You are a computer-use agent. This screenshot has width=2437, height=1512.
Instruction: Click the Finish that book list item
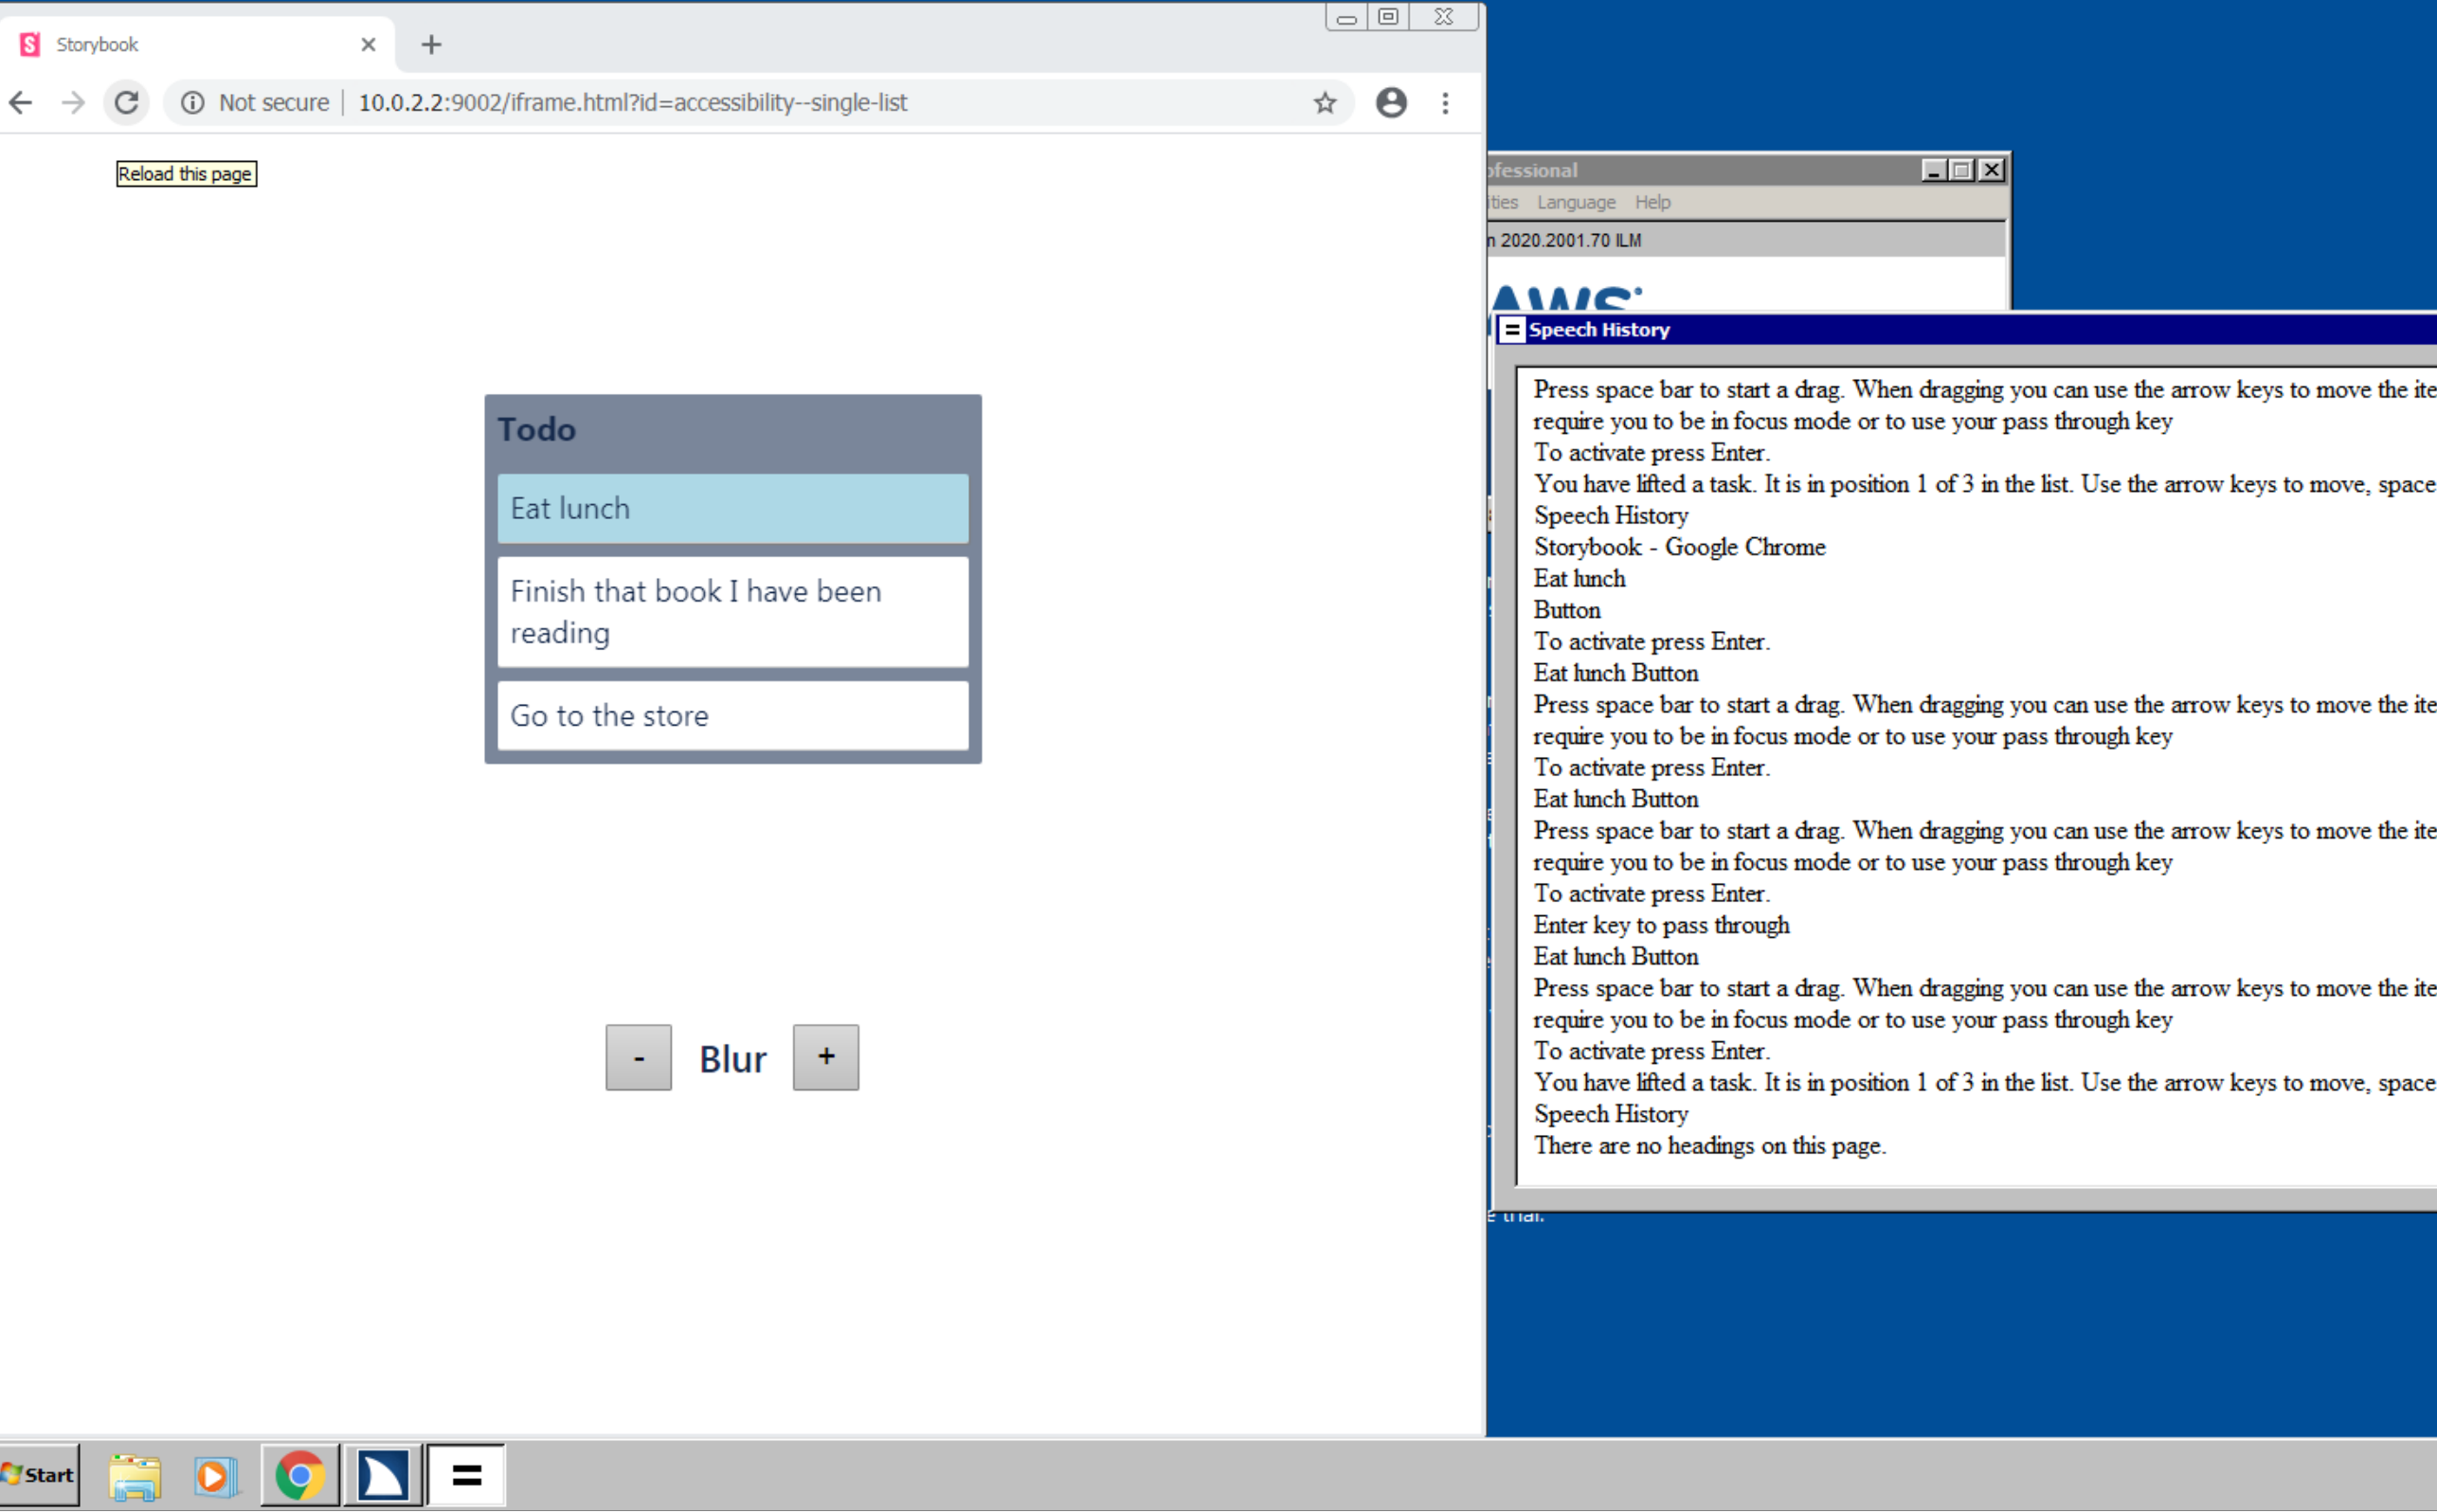pos(730,611)
